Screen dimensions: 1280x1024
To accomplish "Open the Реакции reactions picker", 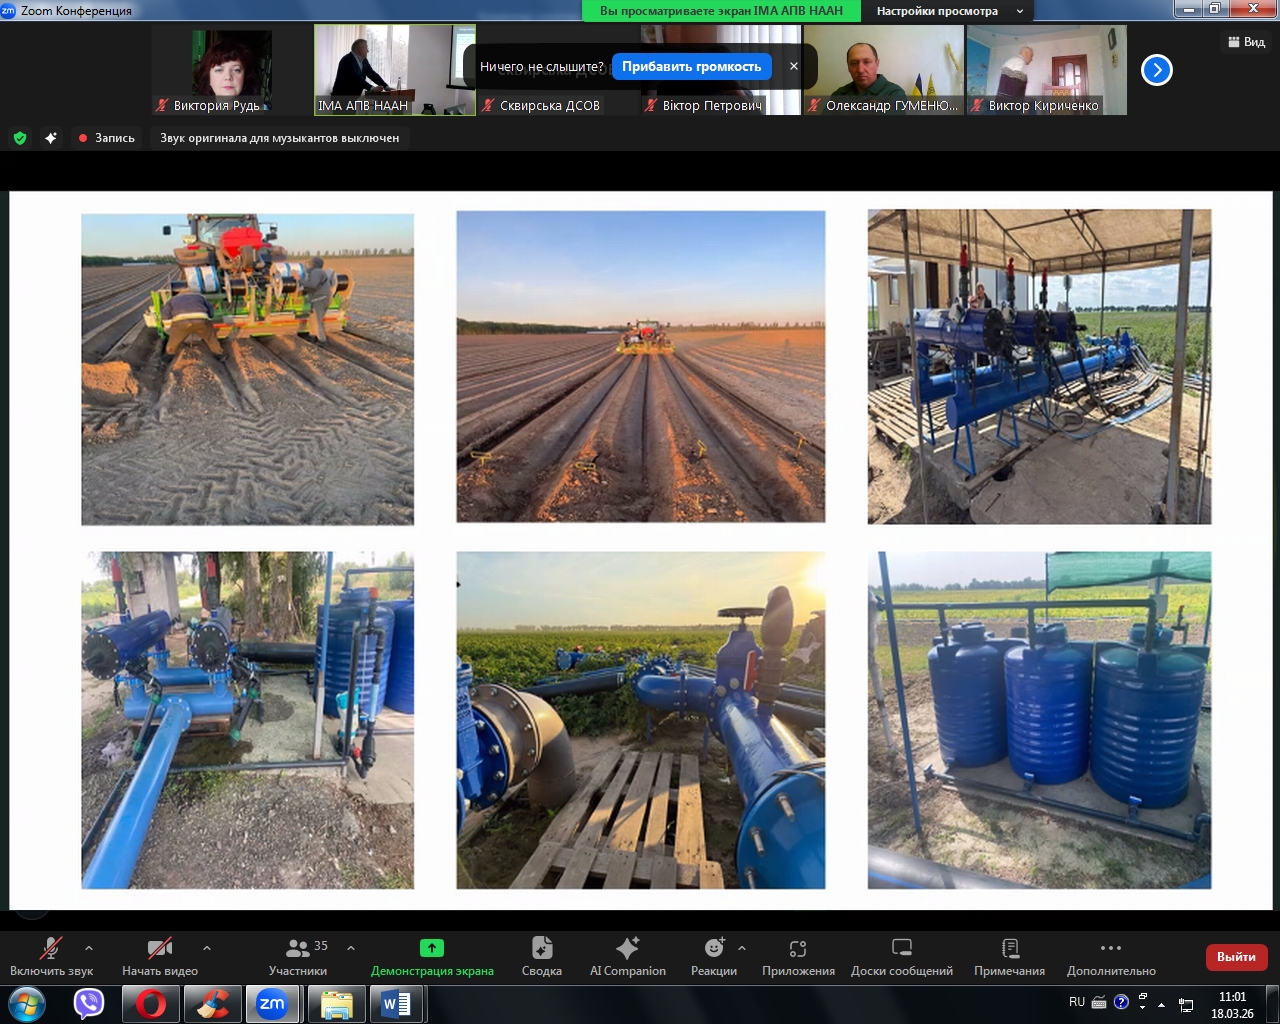I will [713, 956].
